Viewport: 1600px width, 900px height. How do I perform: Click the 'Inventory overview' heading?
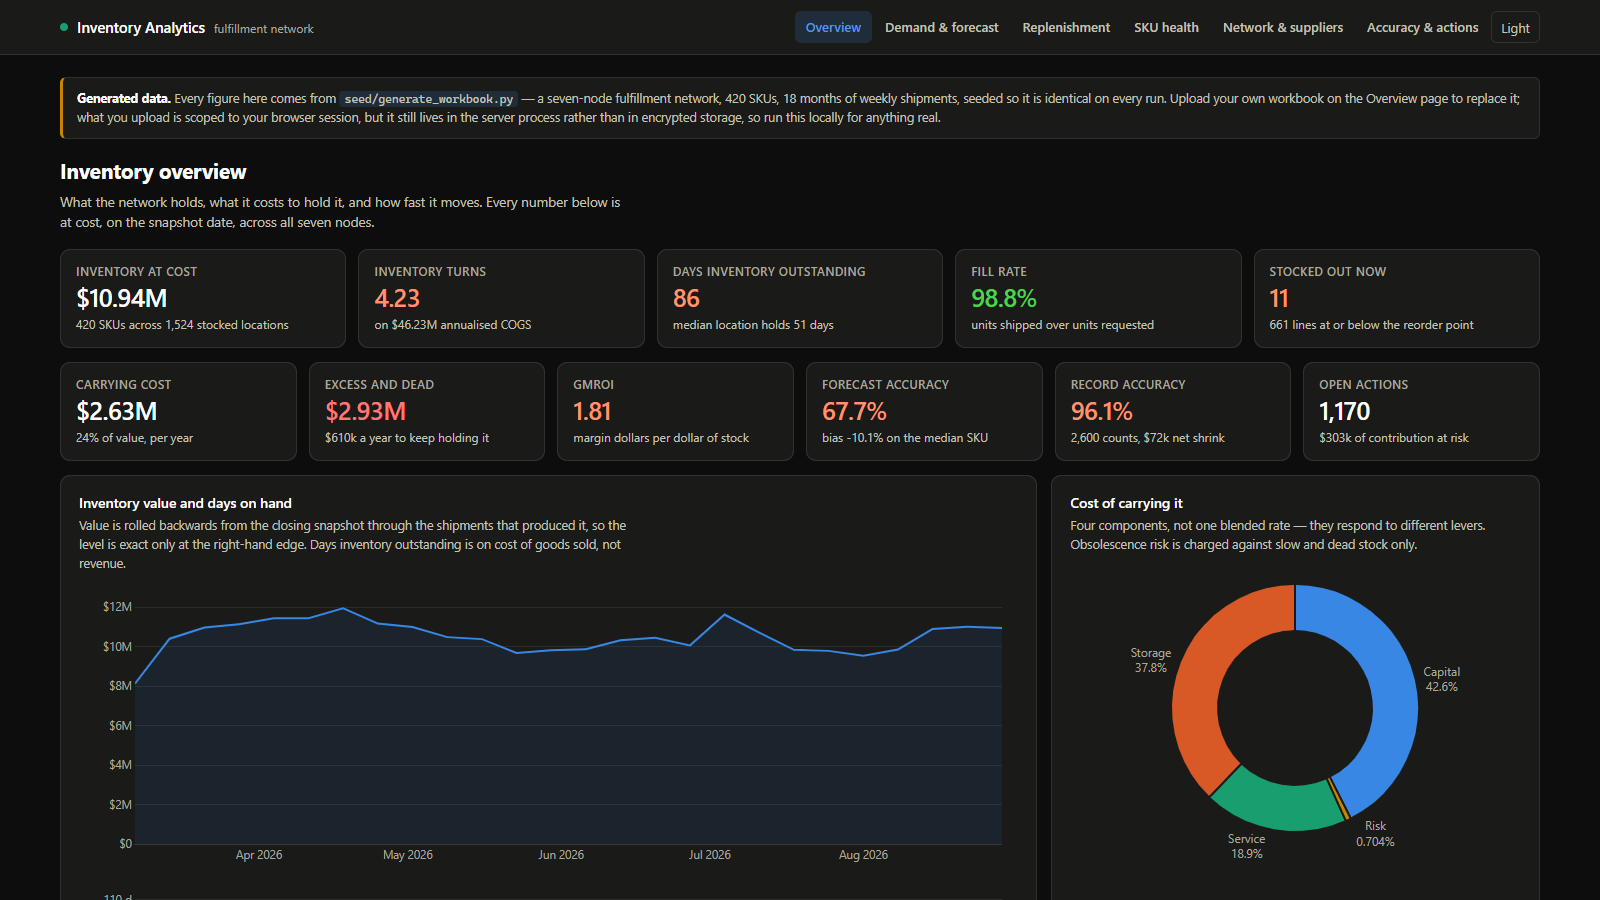pos(153,172)
